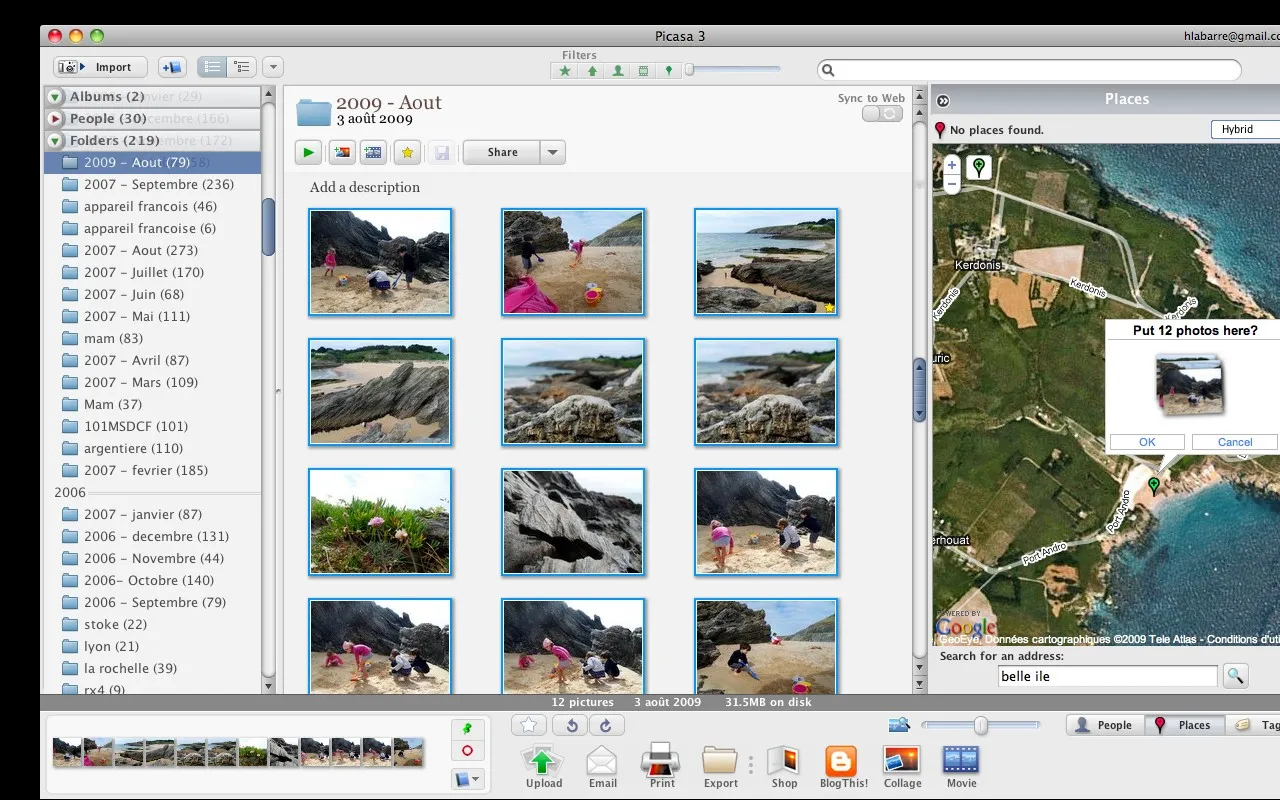1280x800 pixels.
Task: Collapse the Places panel with double-arrow button
Action: point(943,100)
